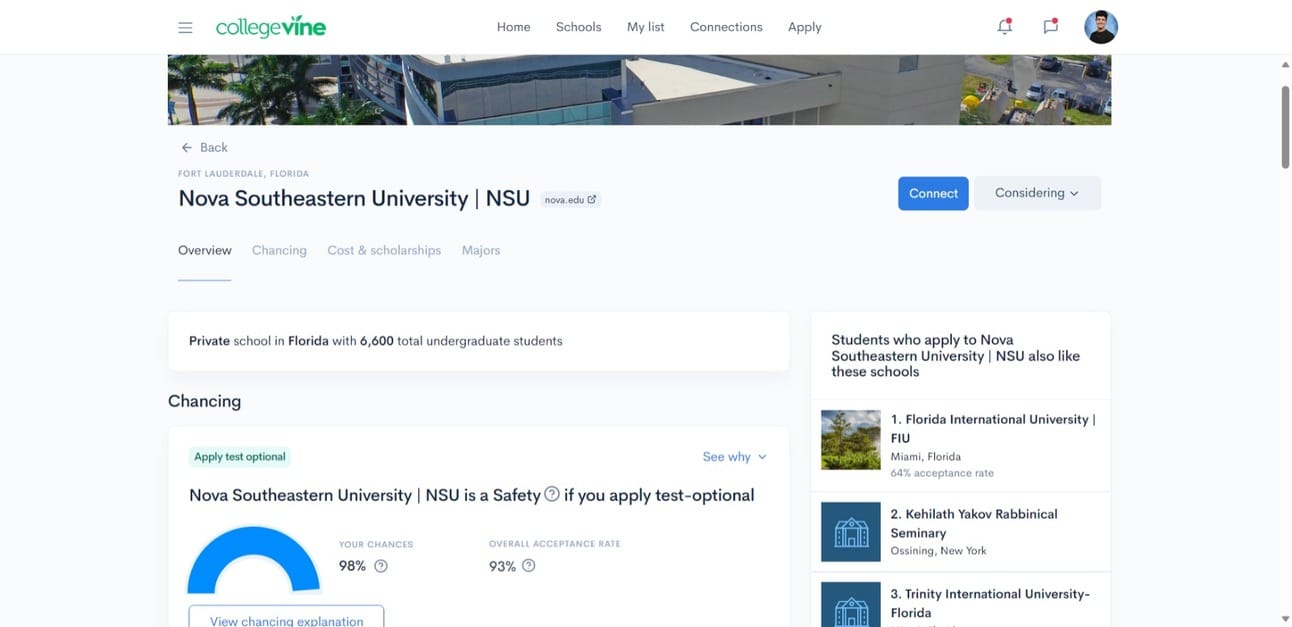Click '64% acceptance rate' text
Viewport: 1292px width, 627px height.
click(x=942, y=473)
